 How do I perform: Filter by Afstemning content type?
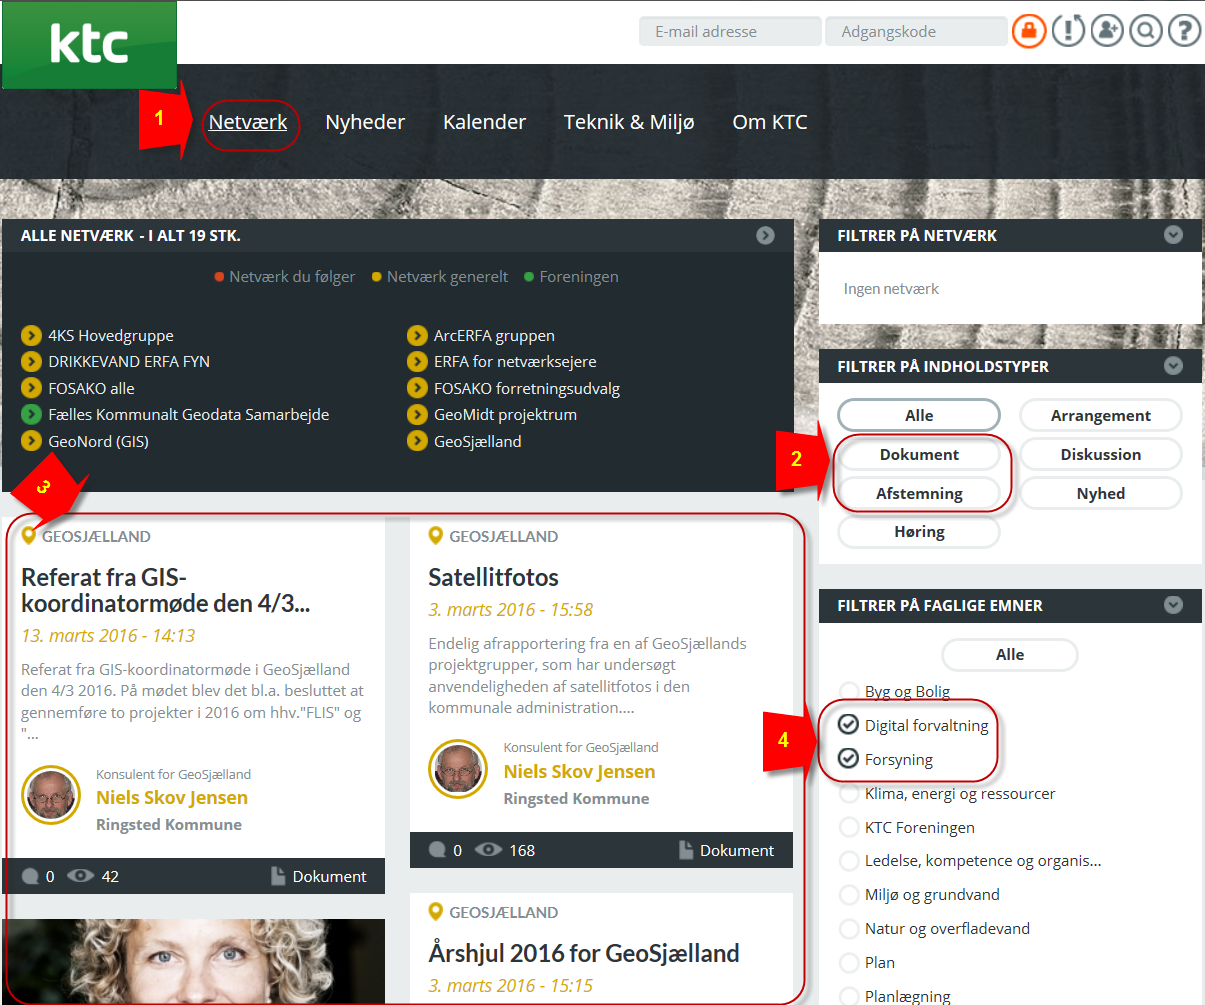(919, 493)
